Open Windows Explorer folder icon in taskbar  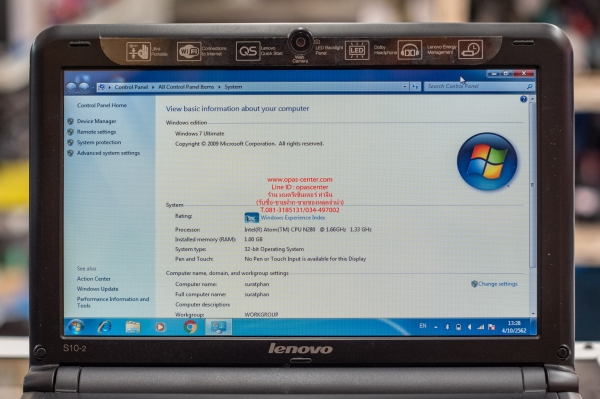tap(132, 327)
